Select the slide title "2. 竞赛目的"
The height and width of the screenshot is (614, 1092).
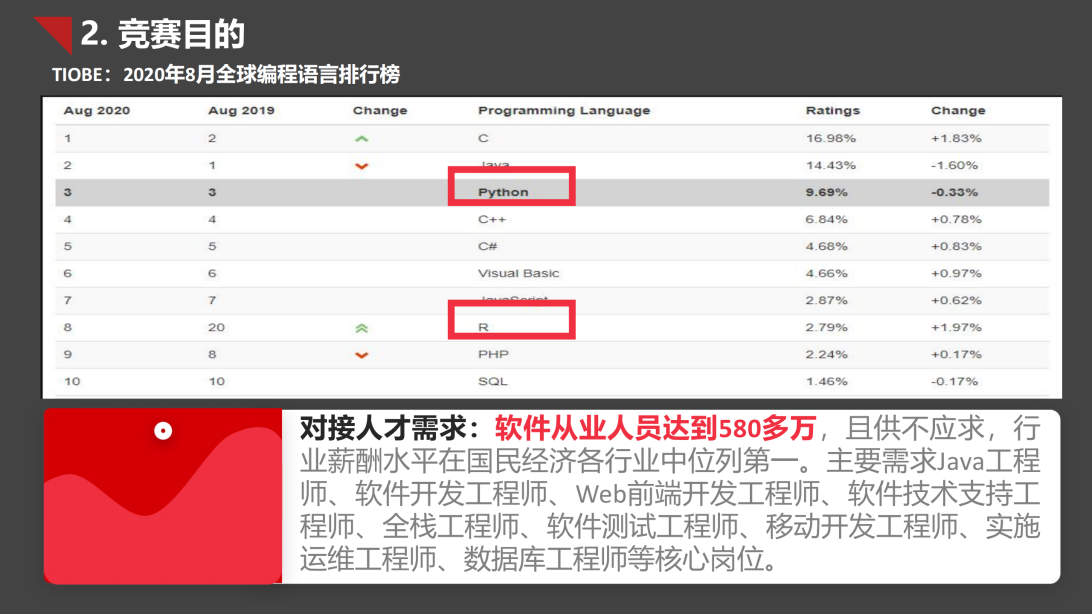(163, 34)
